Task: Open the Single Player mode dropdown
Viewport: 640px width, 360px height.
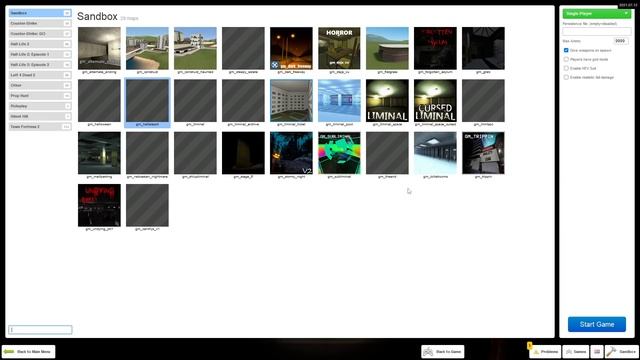Action: [x=597, y=14]
